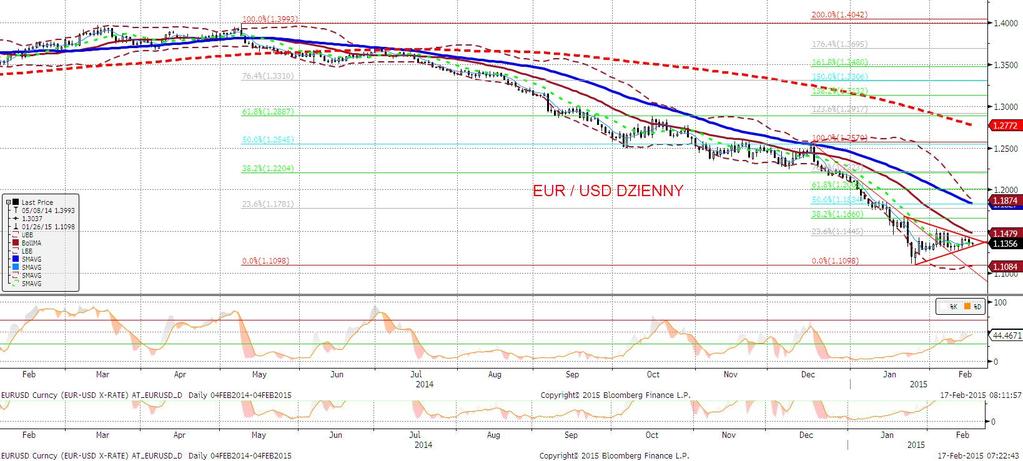Viewport: 1023px width, 461px height.
Task: Click the 1.4000 price axis label
Action: pyautogui.click(x=1004, y=23)
